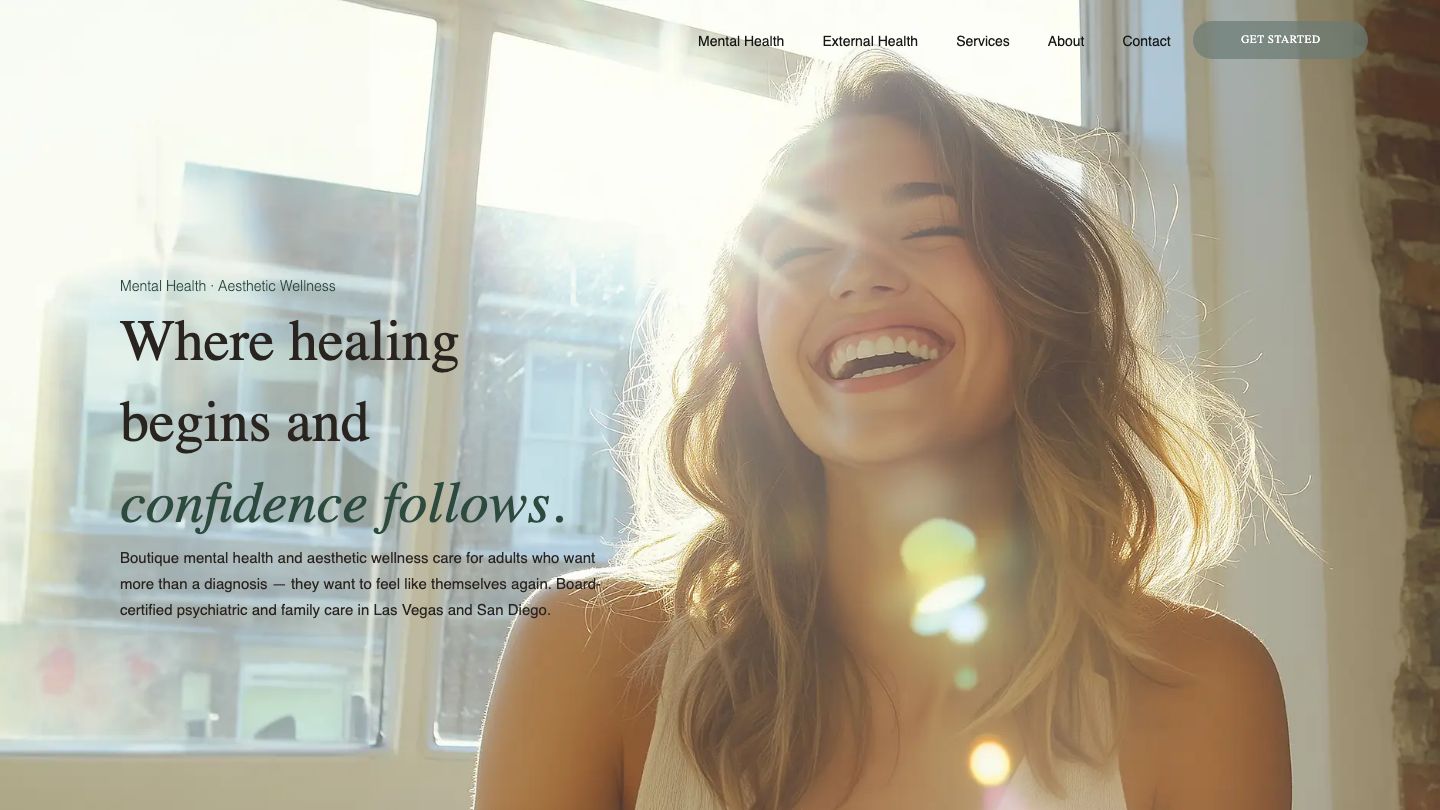Click the GET STARTED button

coord(1280,40)
